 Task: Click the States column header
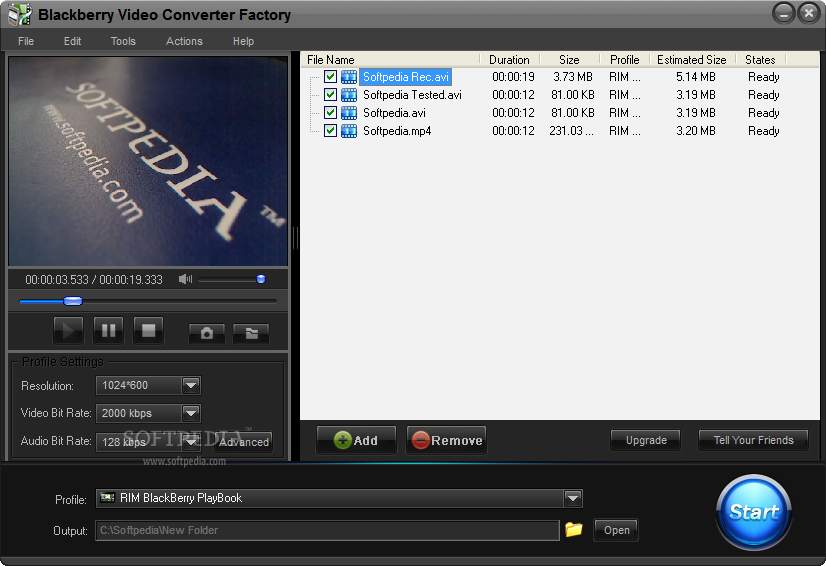[x=760, y=60]
